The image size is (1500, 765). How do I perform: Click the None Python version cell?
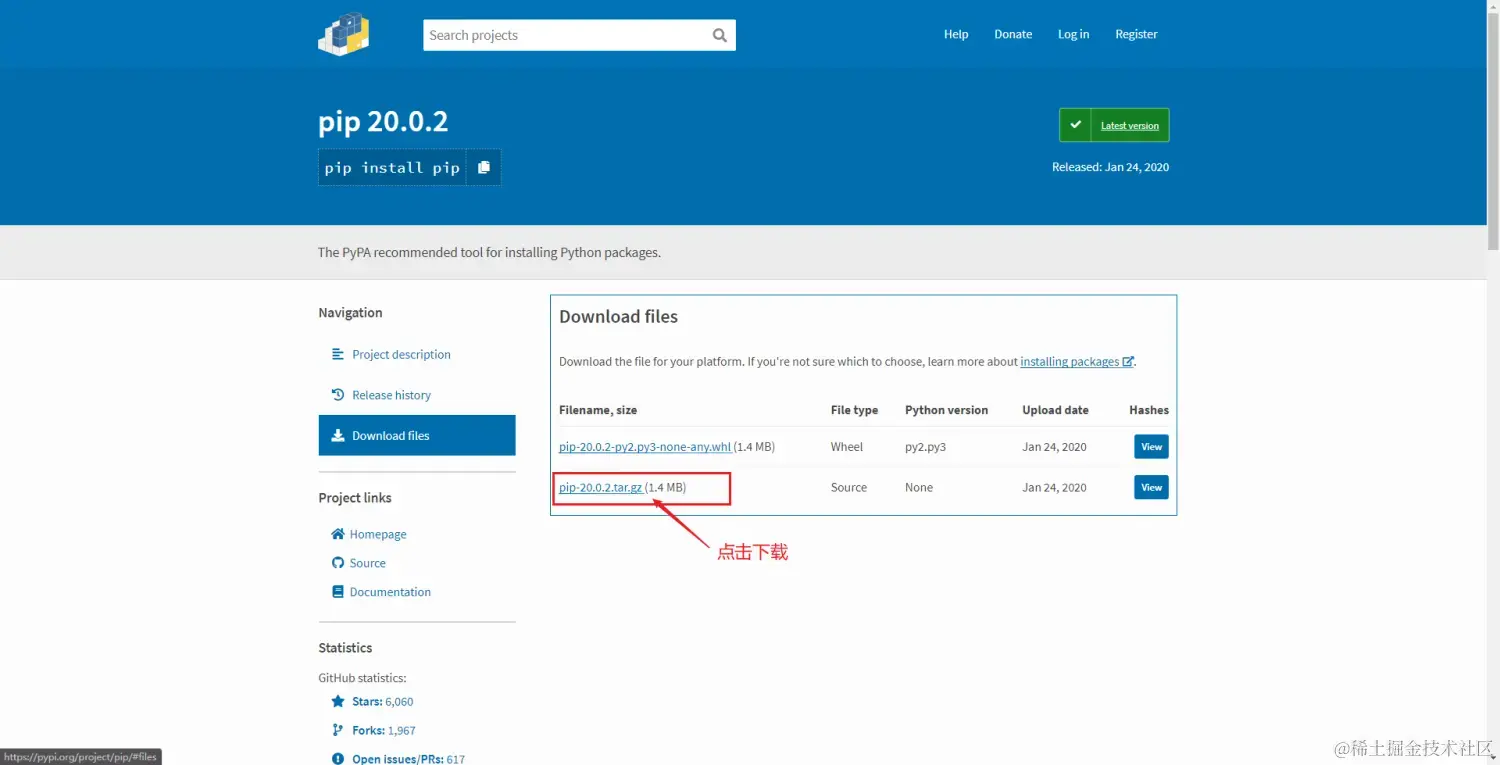[x=919, y=488]
